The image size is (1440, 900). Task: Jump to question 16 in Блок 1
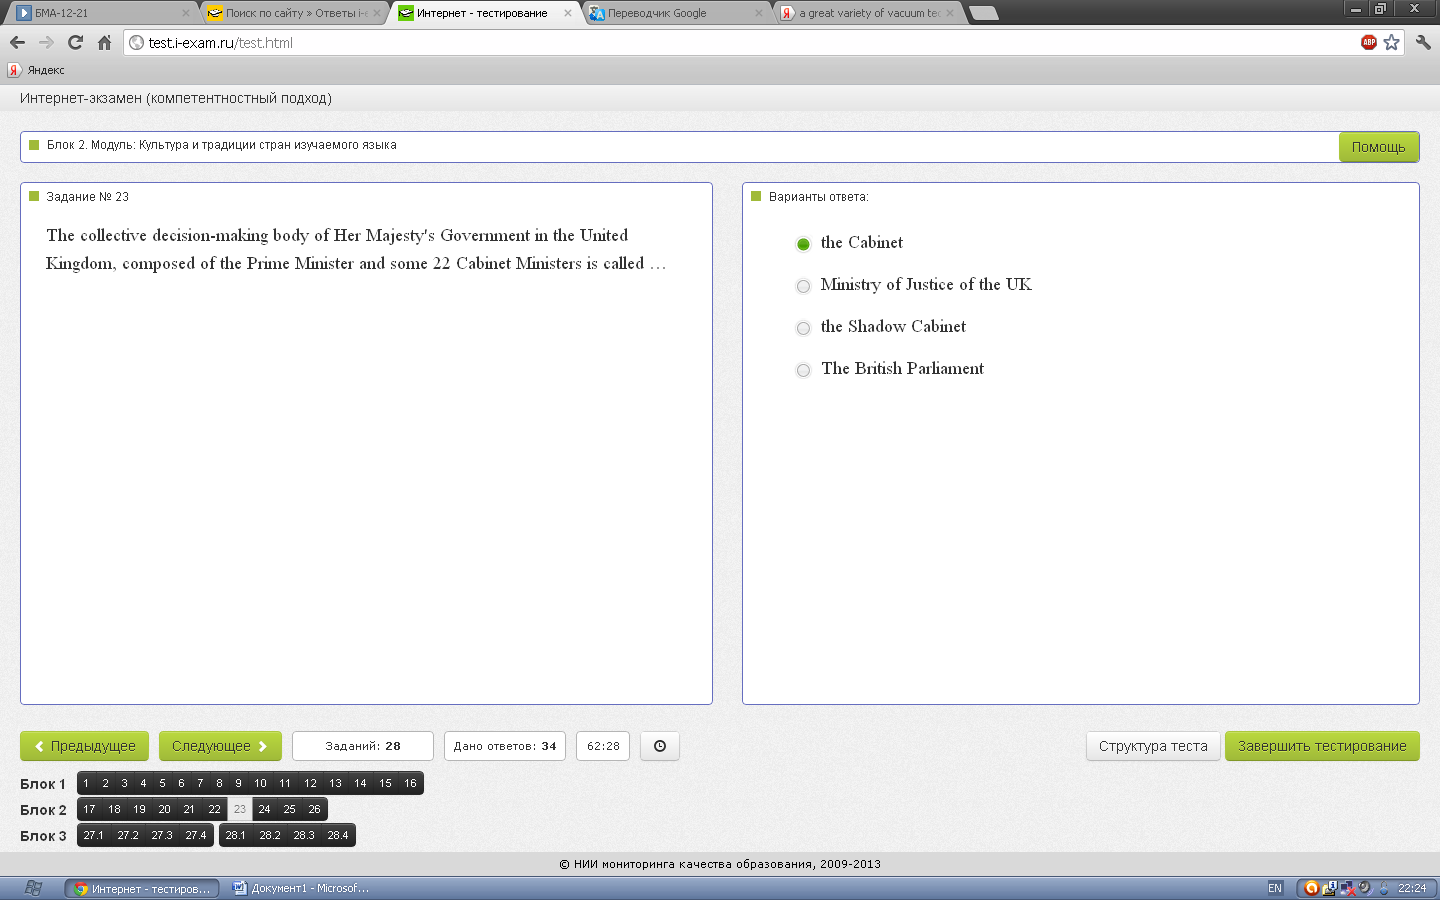pos(410,783)
